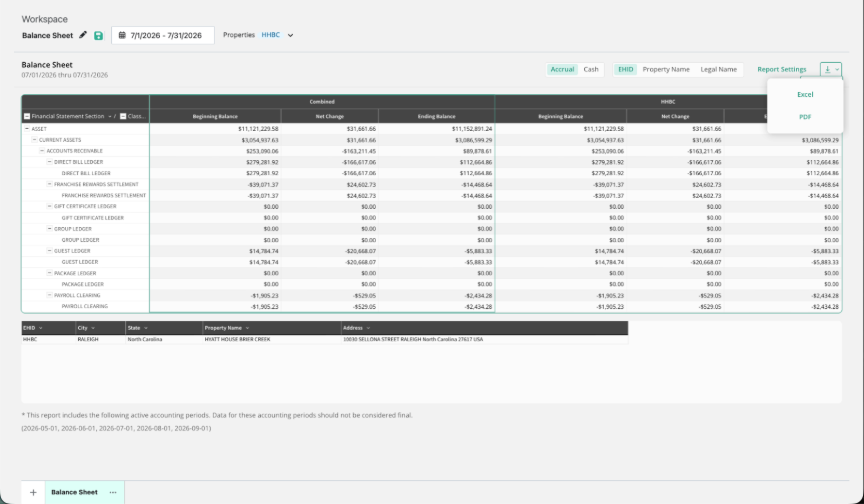Click the 10030 SELLONA STREET address cell

pyautogui.click(x=484, y=339)
